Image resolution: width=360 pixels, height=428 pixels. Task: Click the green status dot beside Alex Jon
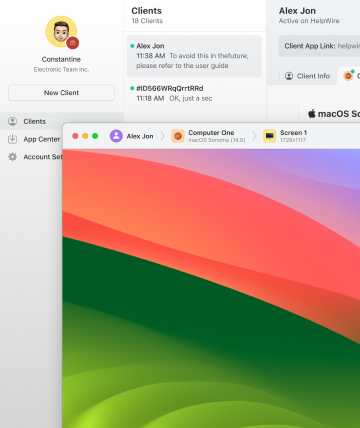[132, 46]
